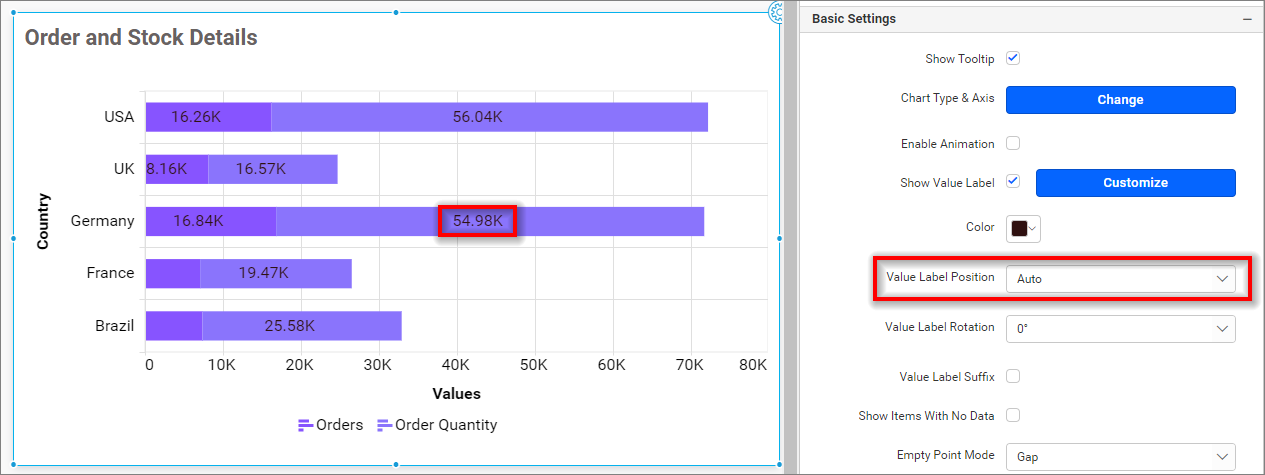Disable the Show Tooltip checkbox
The width and height of the screenshot is (1265, 475).
pyautogui.click(x=1013, y=59)
